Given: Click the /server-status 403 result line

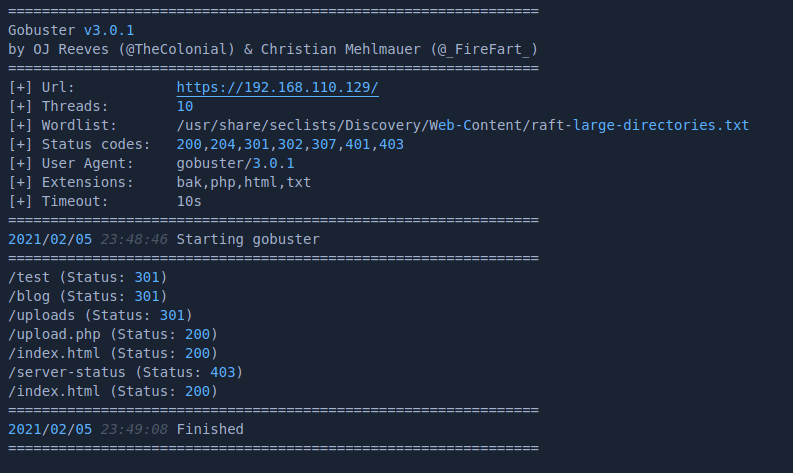Looking at the screenshot, I should 125,372.
